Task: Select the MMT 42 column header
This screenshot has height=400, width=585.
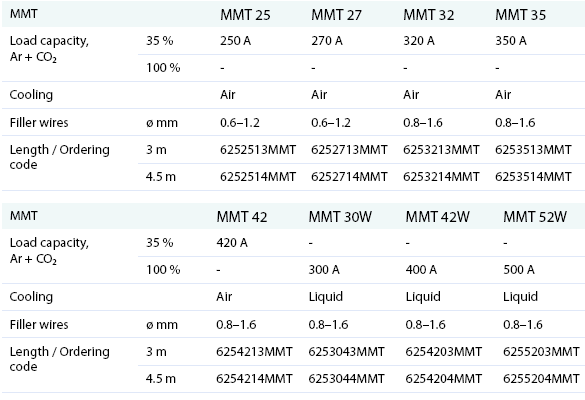Action: [x=242, y=217]
